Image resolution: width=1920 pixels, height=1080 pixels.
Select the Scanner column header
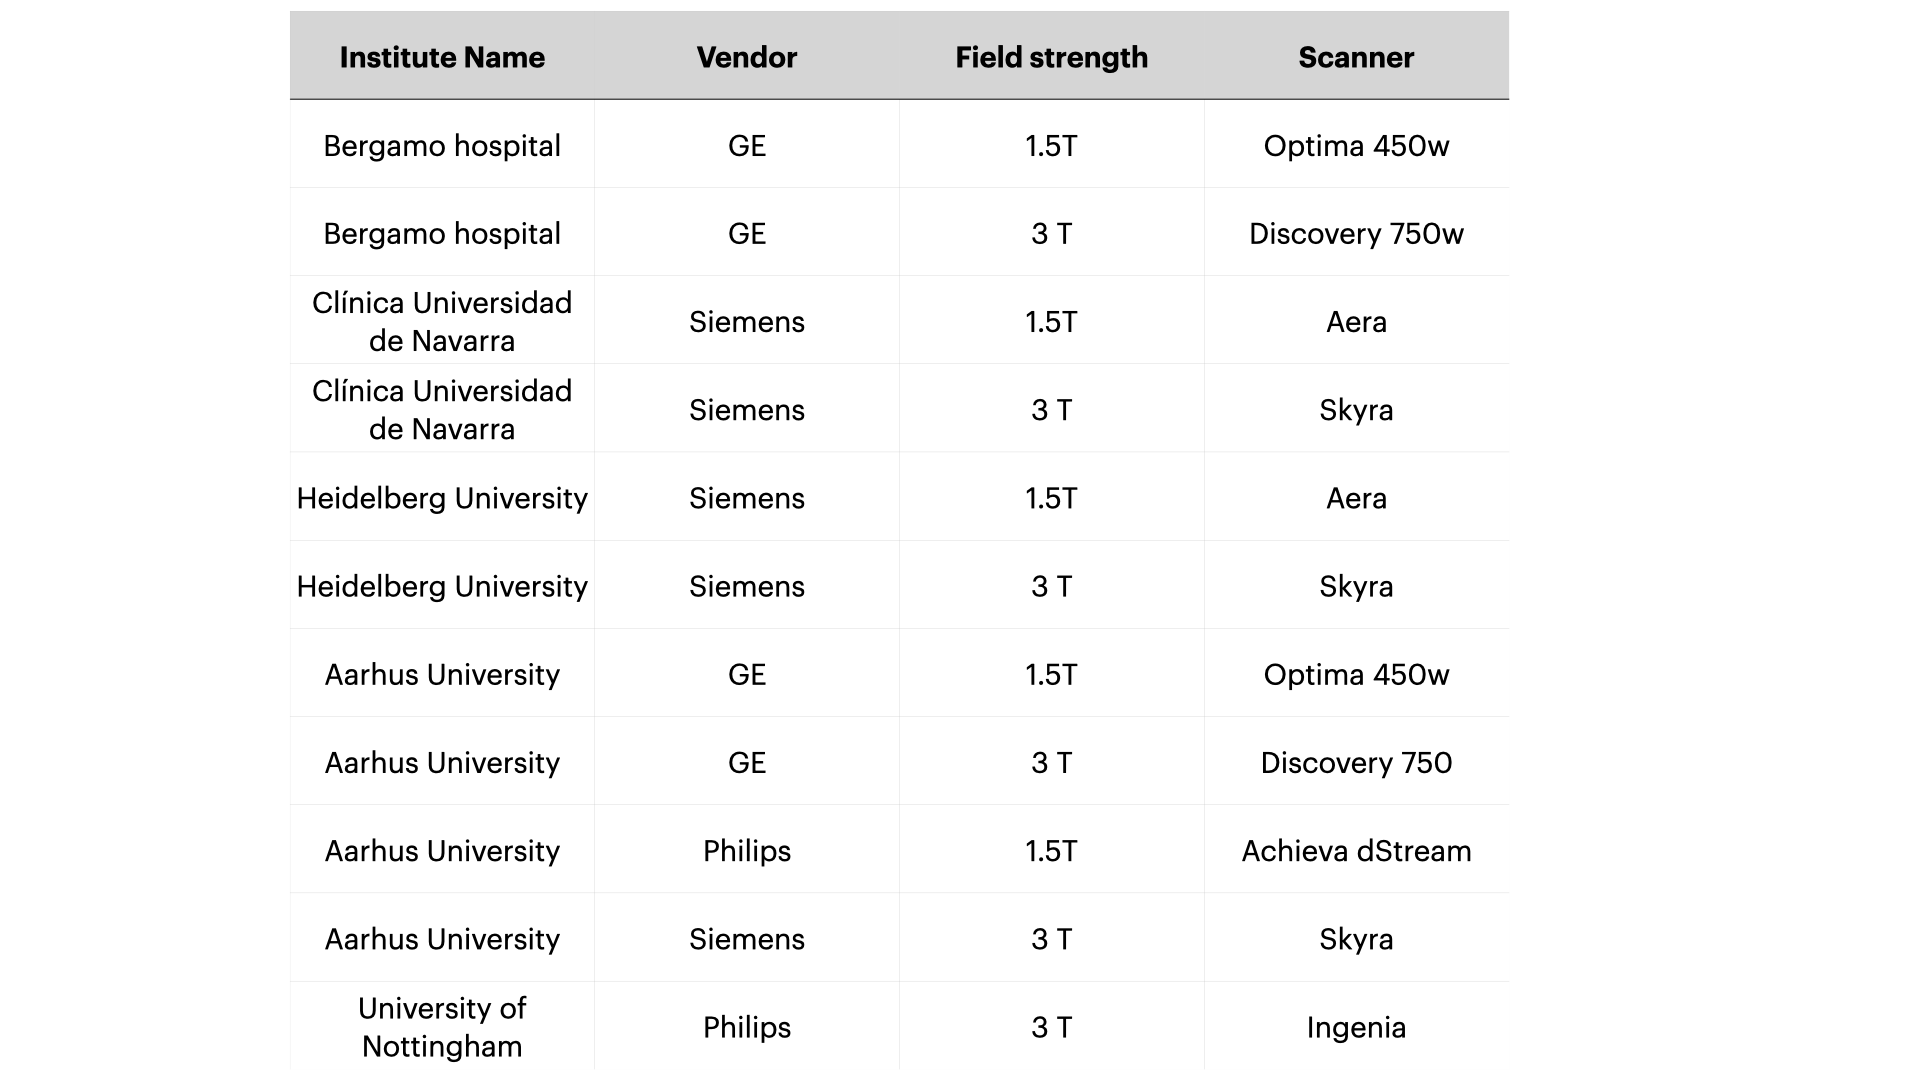(1356, 58)
